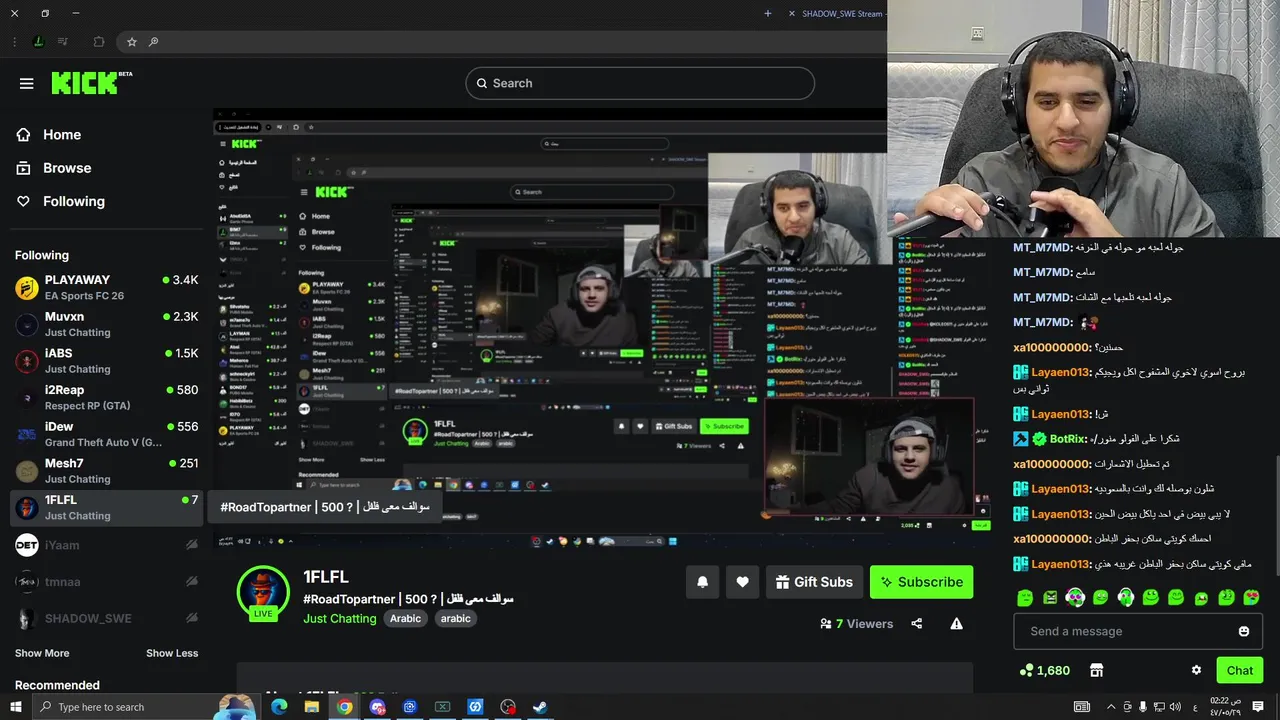Image resolution: width=1280 pixels, height=720 pixels.
Task: Share the stream
Action: pos(917,624)
